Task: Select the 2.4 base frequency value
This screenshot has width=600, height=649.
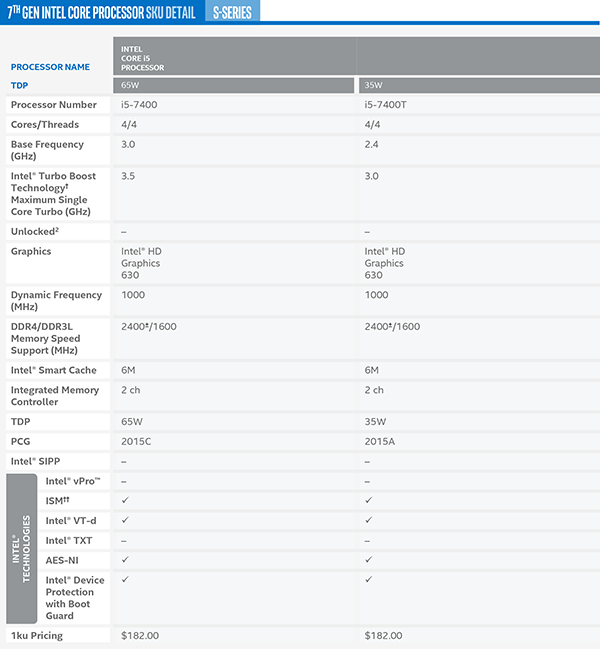Action: (x=371, y=145)
